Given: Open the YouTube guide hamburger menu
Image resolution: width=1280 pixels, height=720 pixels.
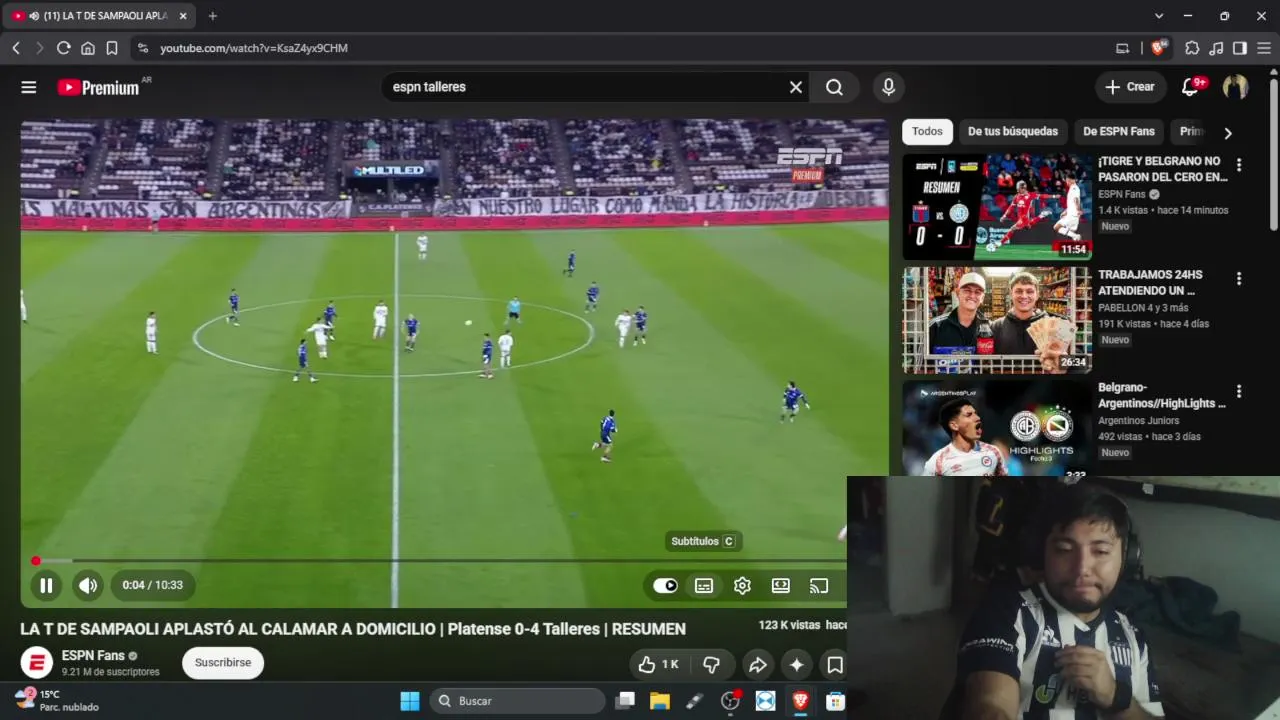Looking at the screenshot, I should coord(29,87).
